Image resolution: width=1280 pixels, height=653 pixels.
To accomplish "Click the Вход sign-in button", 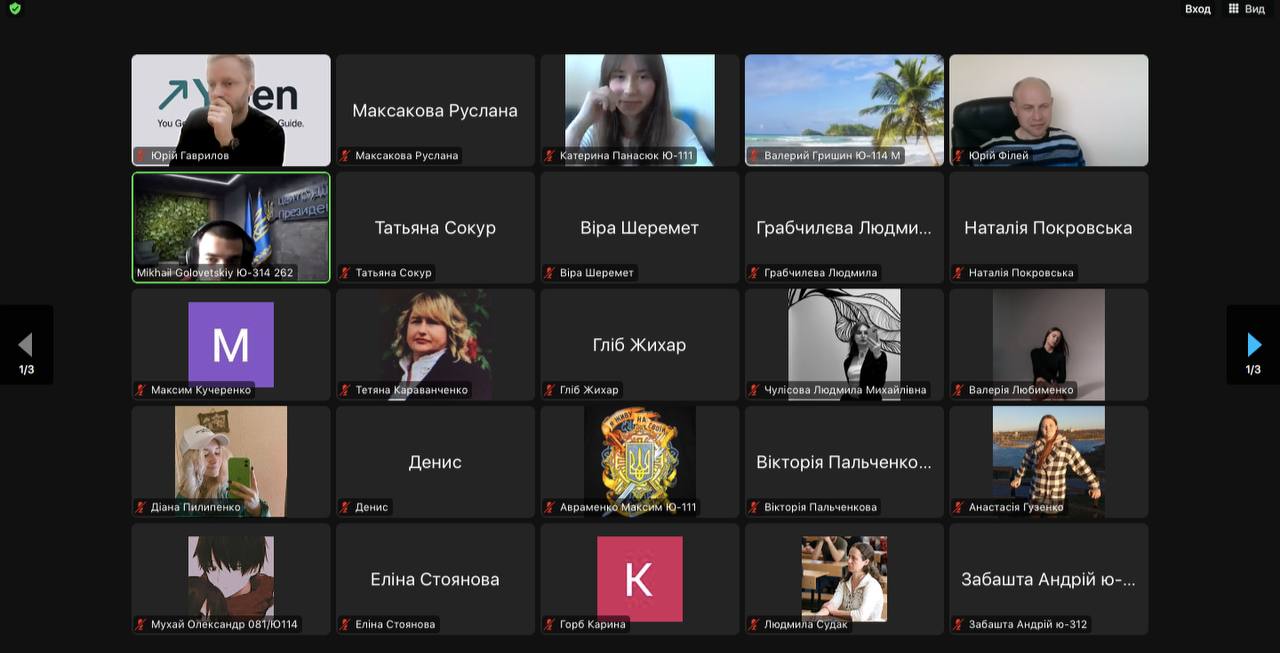I will click(1197, 9).
